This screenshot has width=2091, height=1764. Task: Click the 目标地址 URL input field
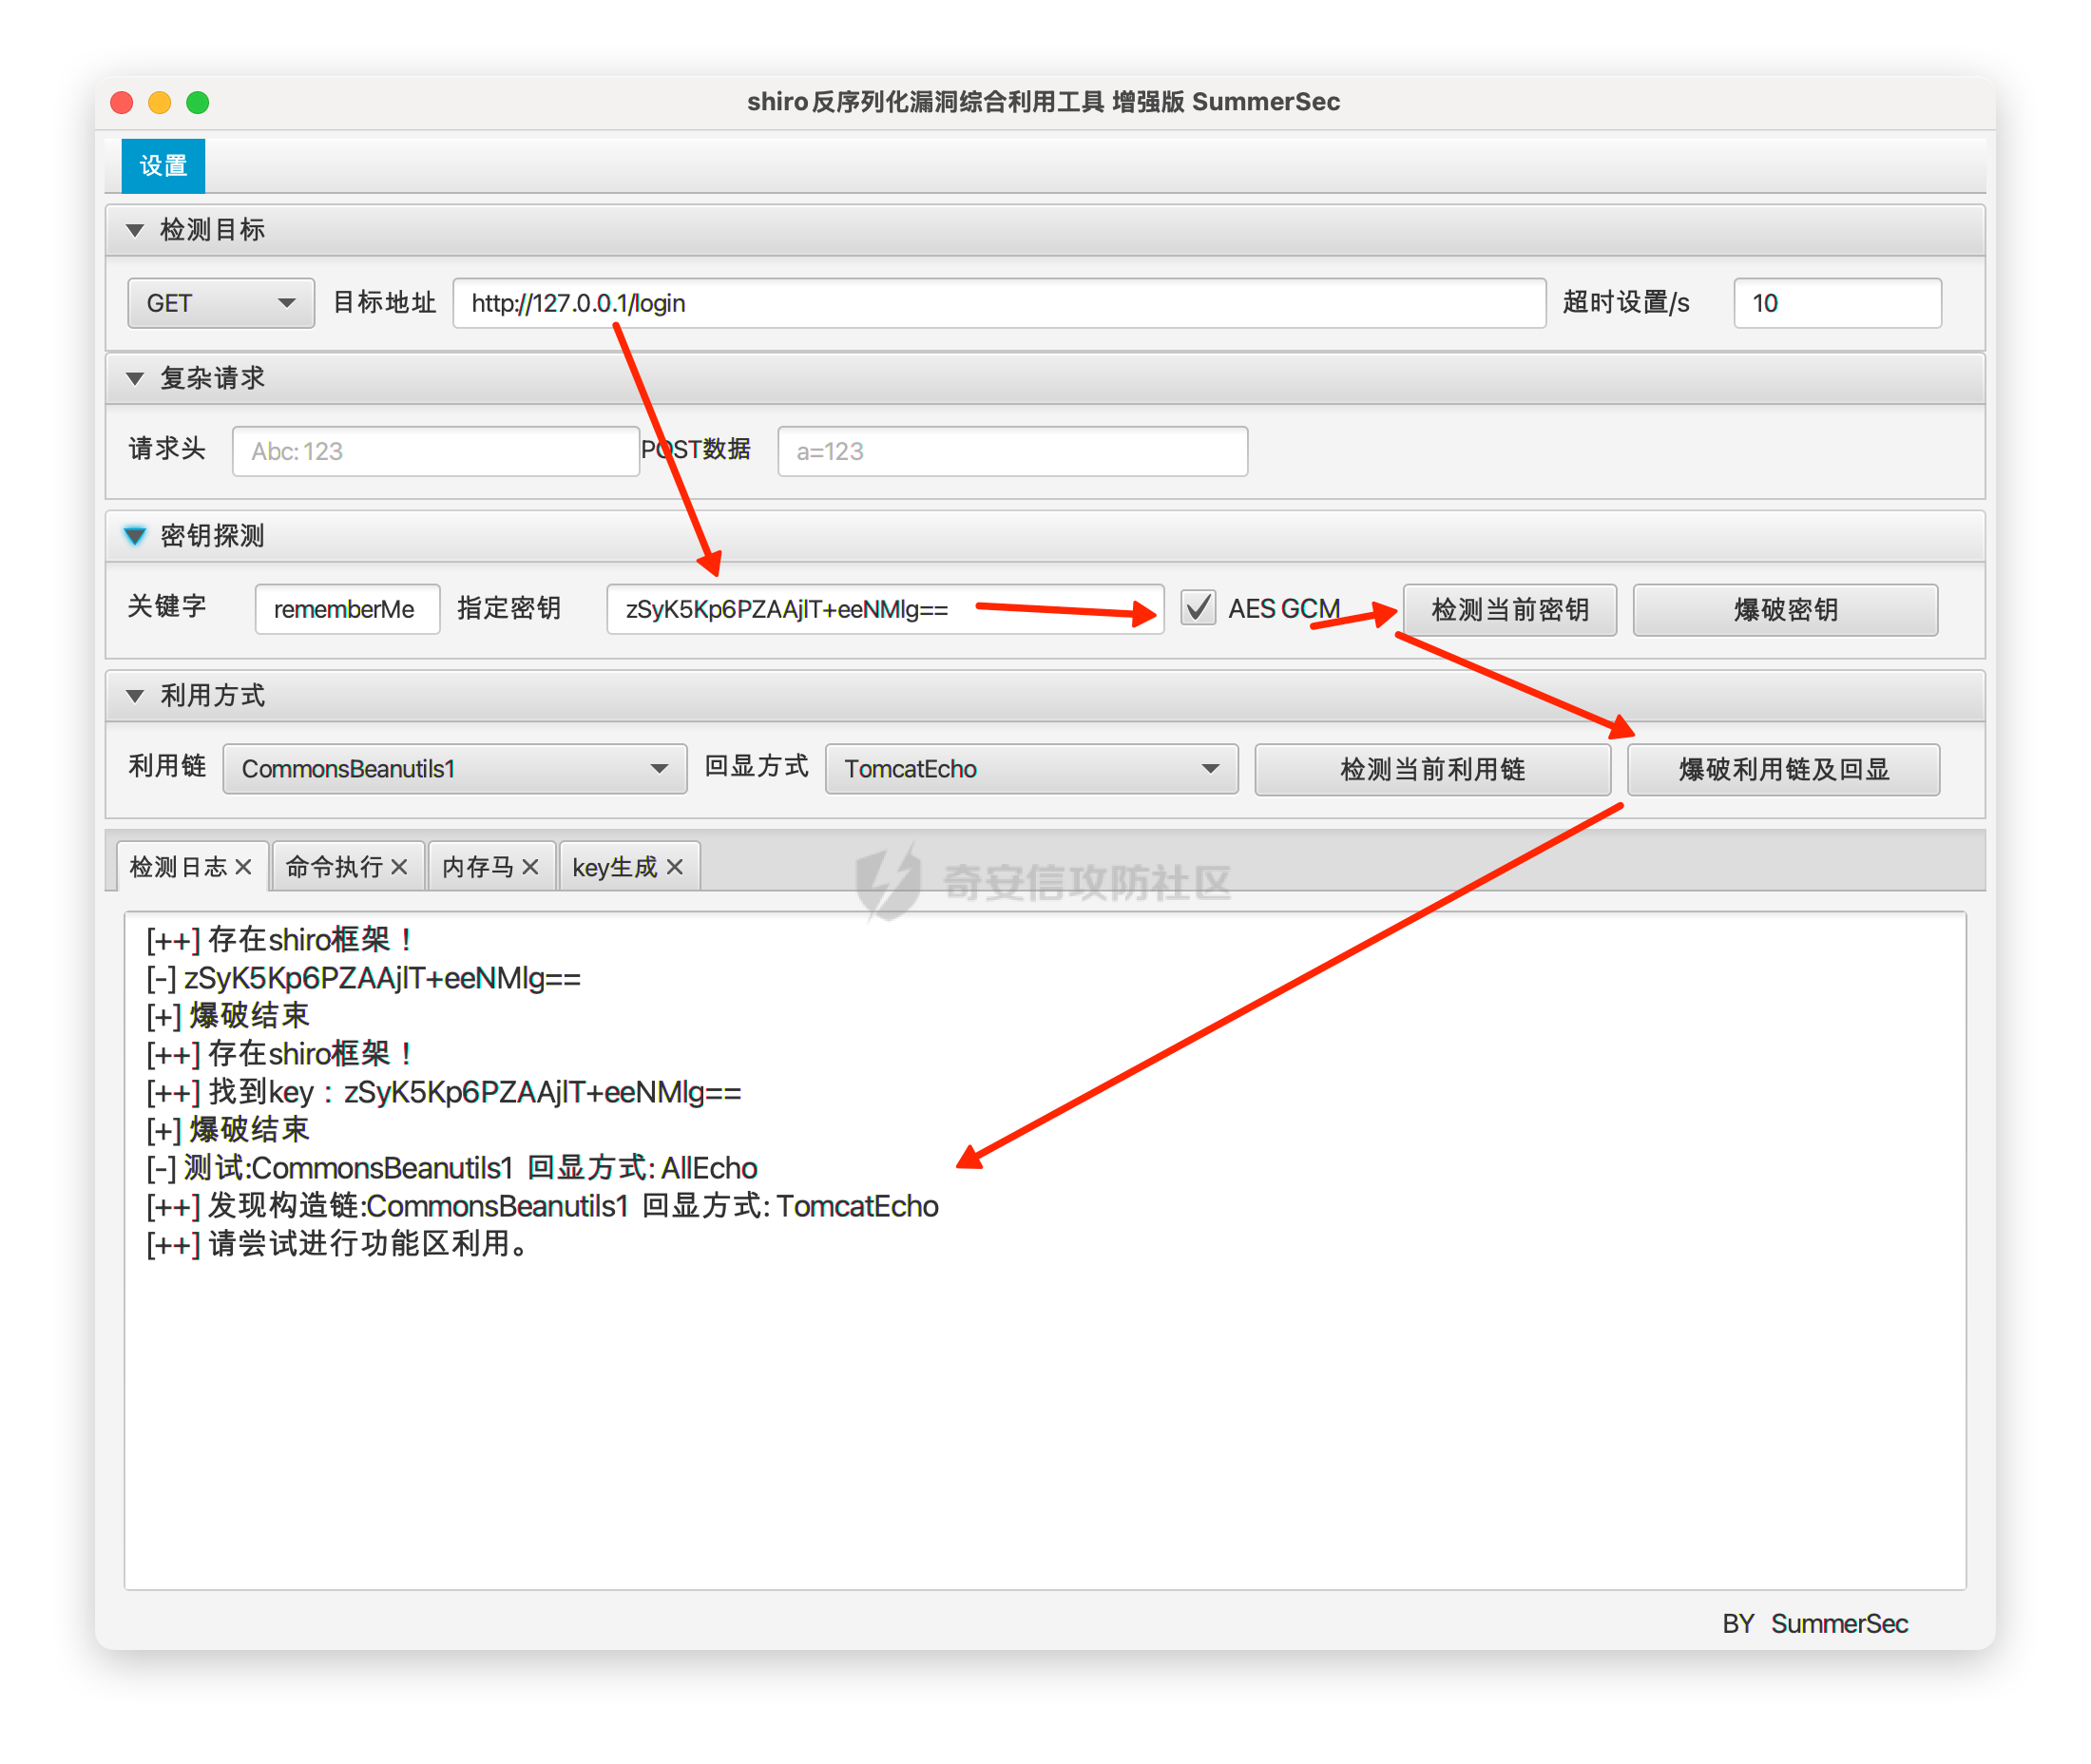click(1000, 303)
